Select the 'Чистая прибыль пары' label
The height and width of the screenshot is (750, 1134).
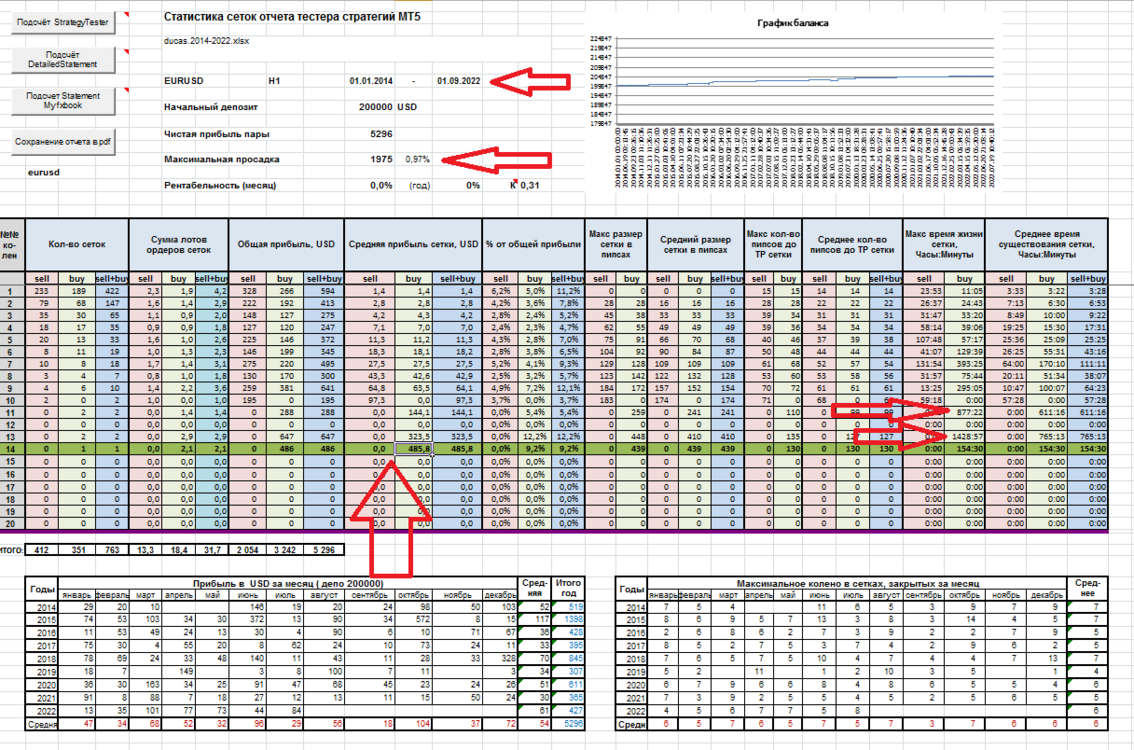click(x=216, y=134)
